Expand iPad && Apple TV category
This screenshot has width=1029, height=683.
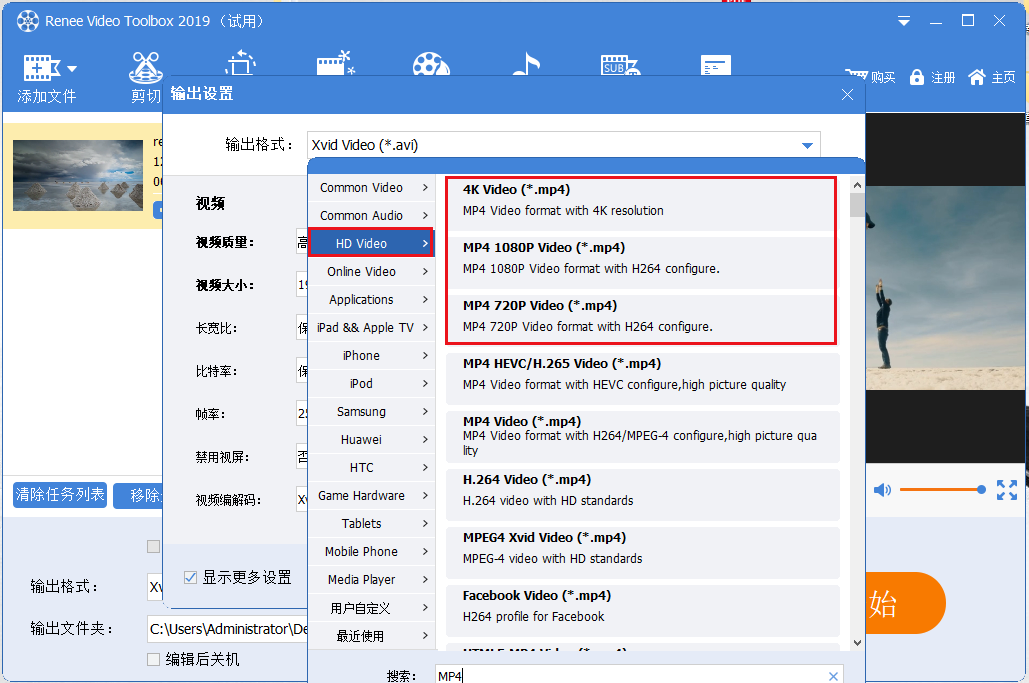click(371, 327)
